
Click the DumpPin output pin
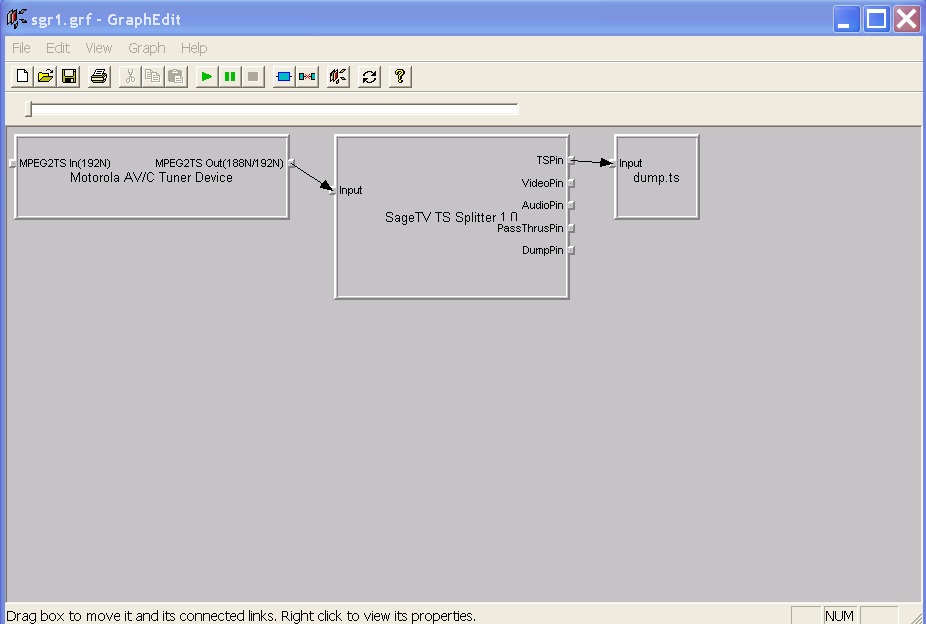tap(571, 250)
